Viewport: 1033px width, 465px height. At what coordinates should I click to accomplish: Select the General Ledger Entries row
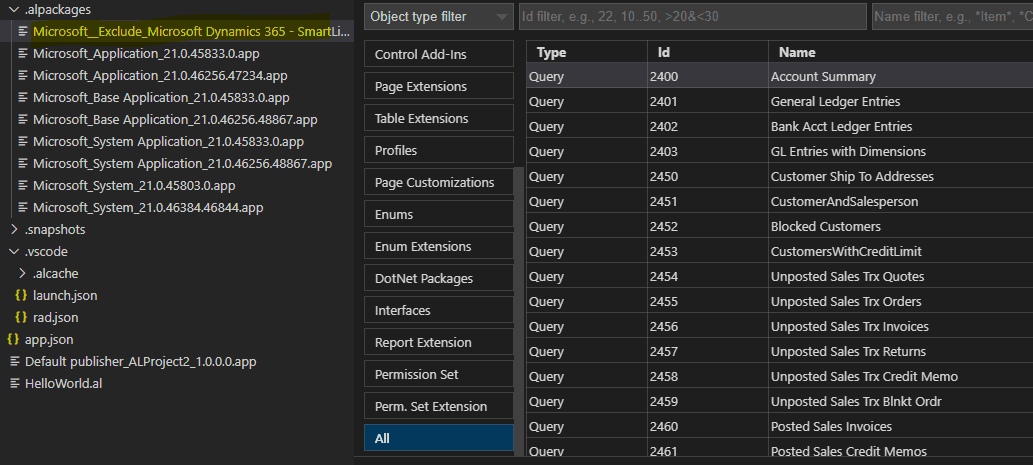click(779, 101)
